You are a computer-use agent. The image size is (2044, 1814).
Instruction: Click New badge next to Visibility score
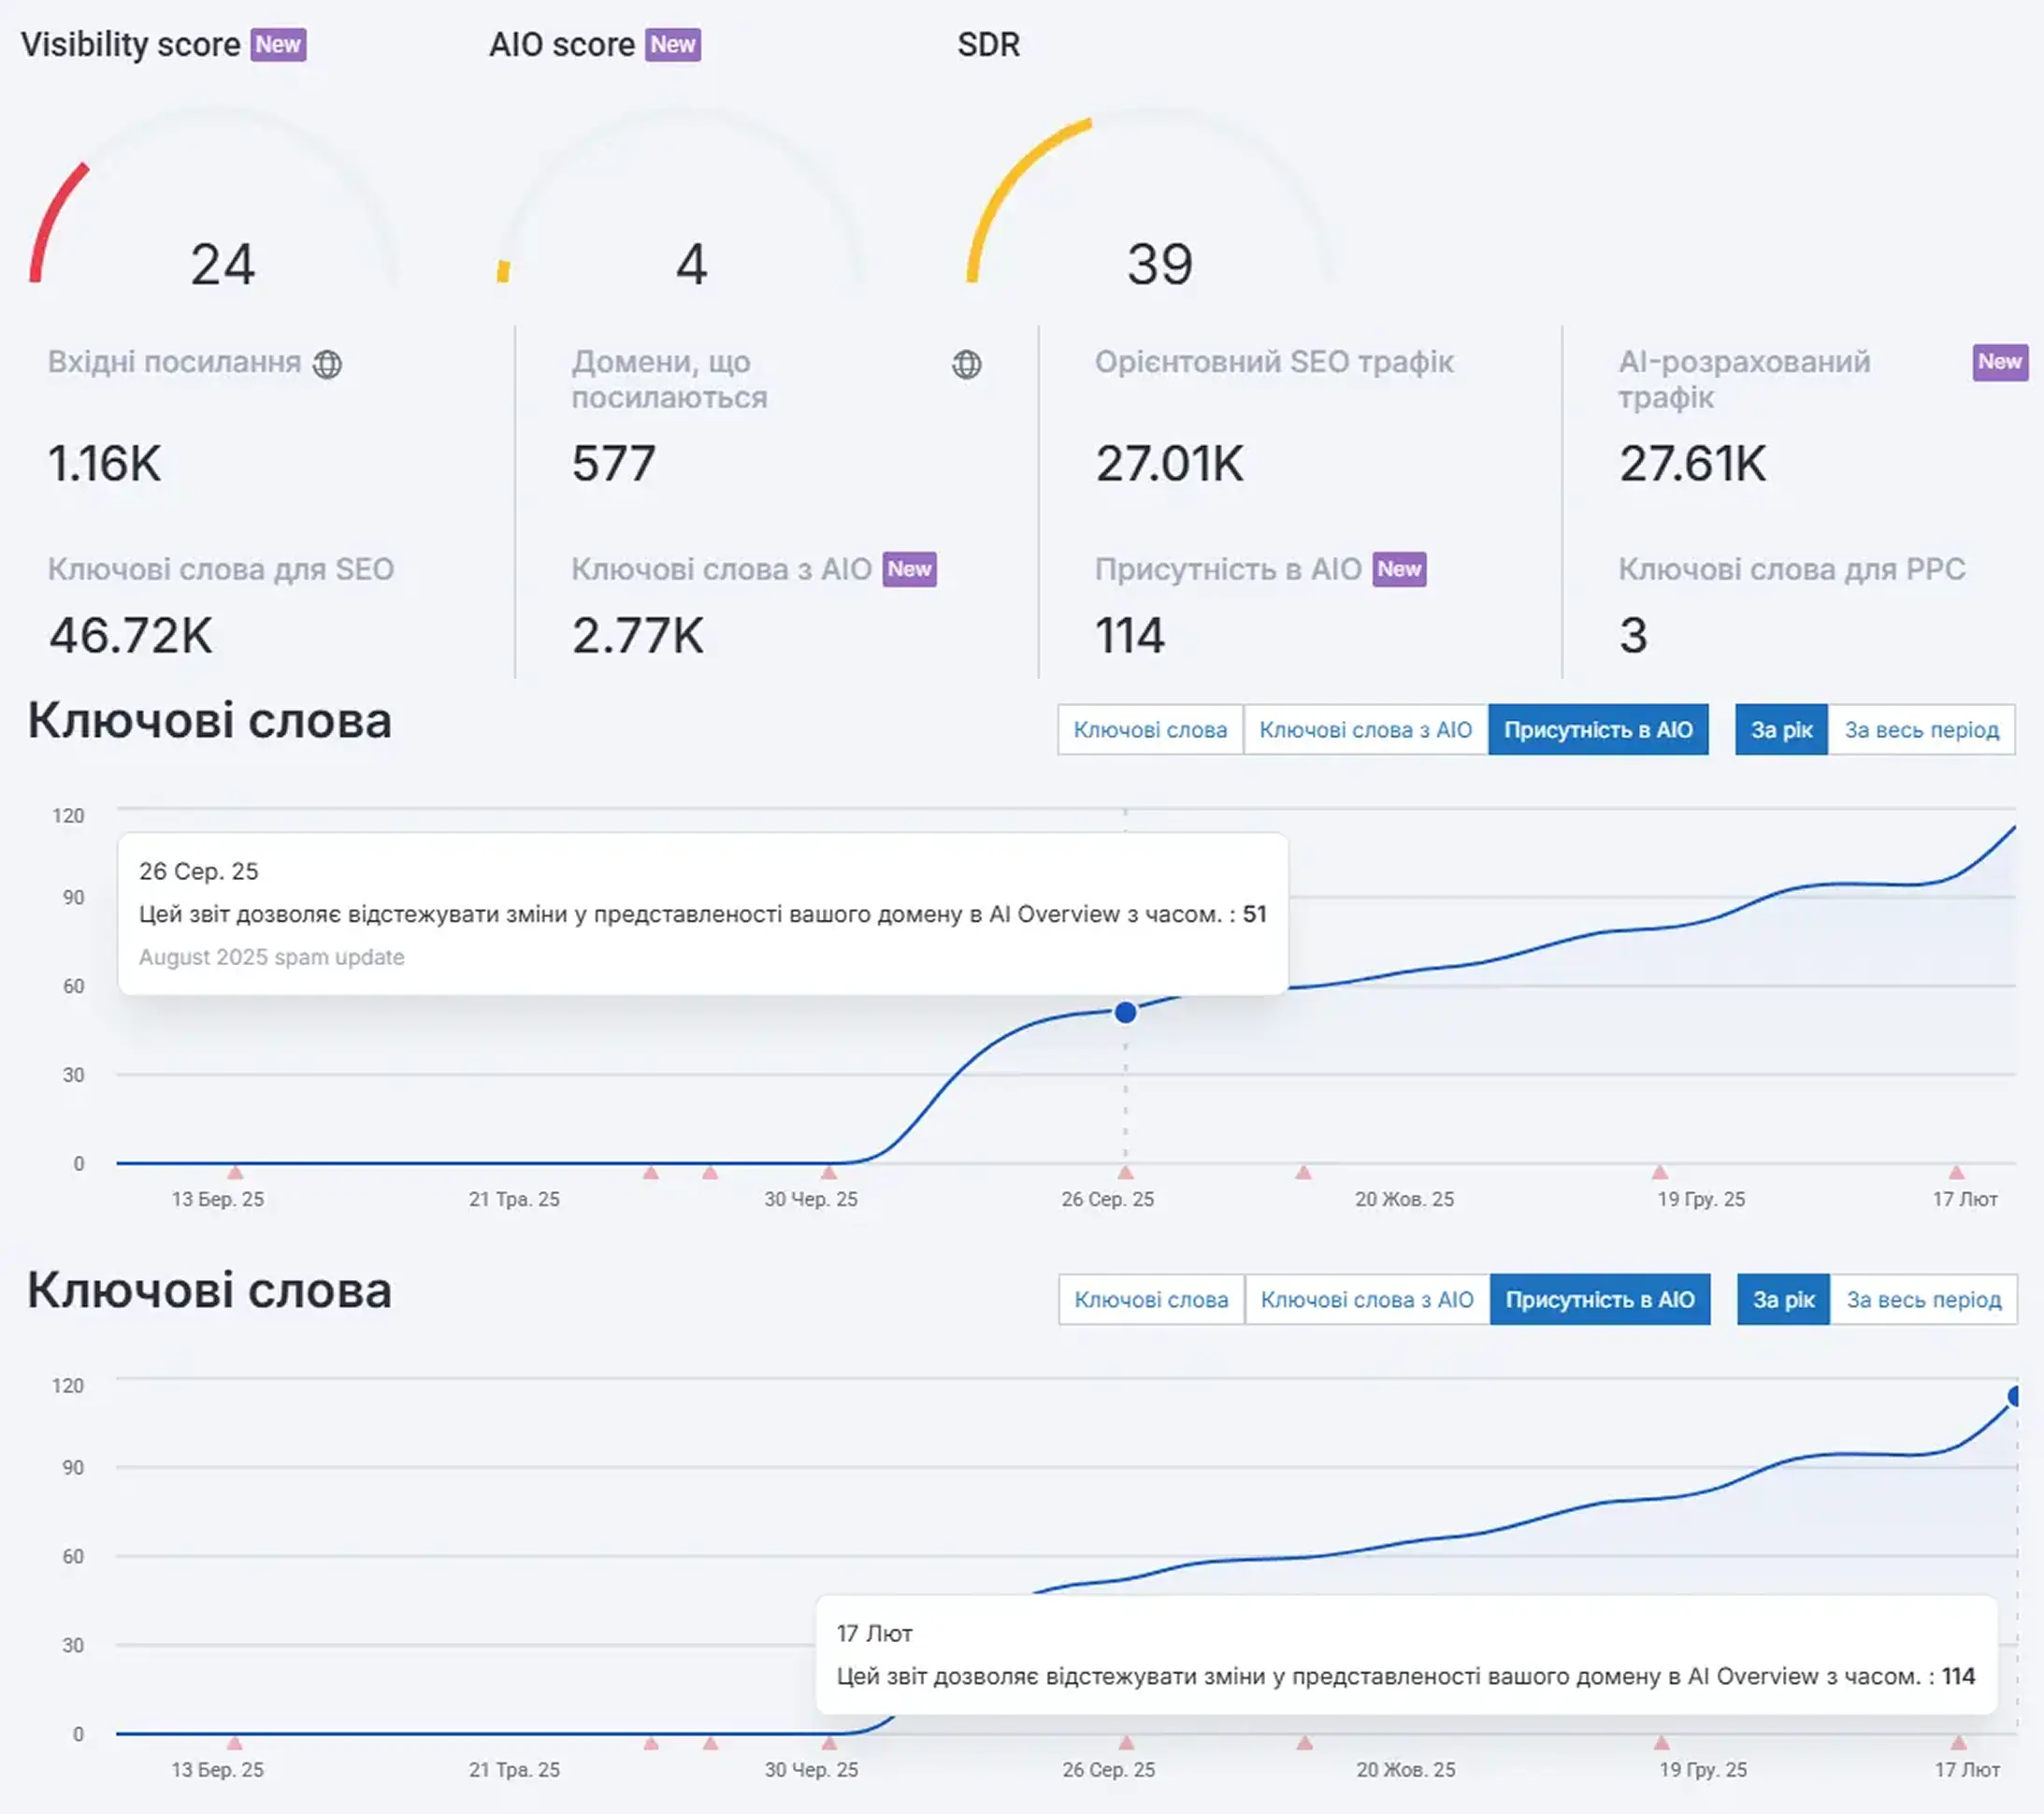coord(278,44)
